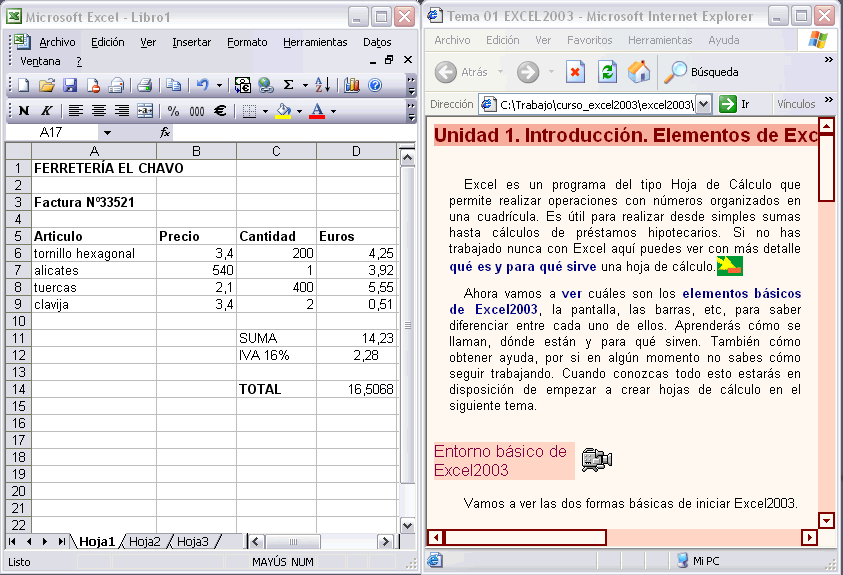
Task: Go to Home page icon in browser
Action: [x=638, y=72]
